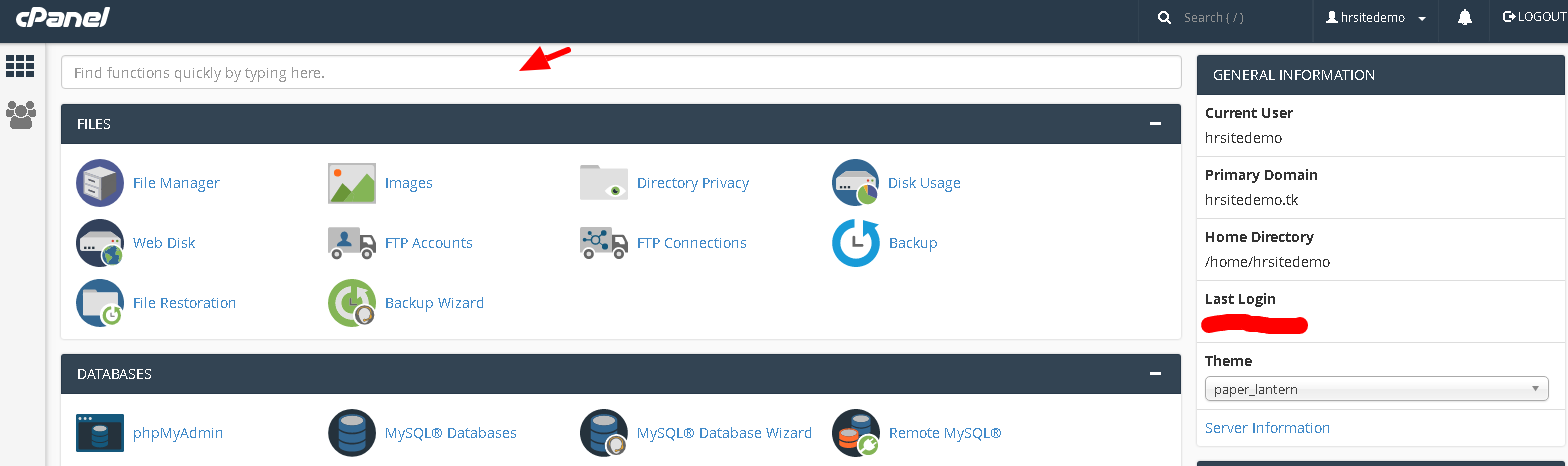Open the MySQL Database Wizard link
Viewport: 1568px width, 466px height.
[724, 433]
